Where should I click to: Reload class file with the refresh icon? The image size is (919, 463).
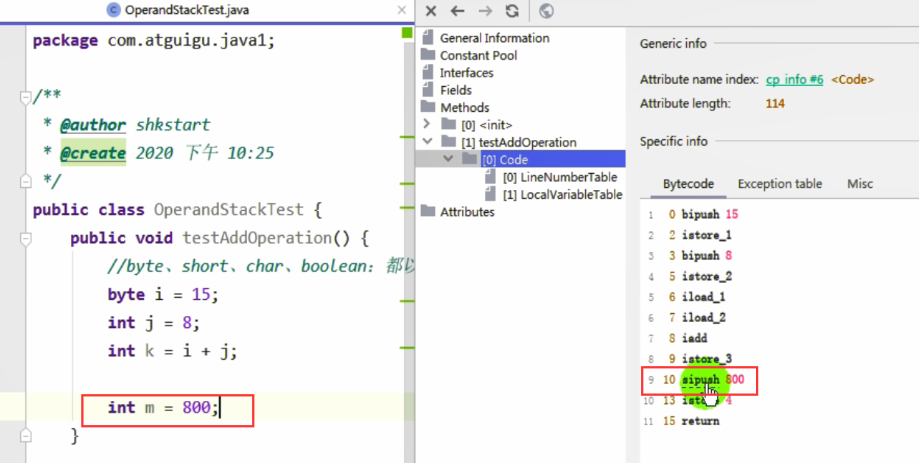(512, 11)
